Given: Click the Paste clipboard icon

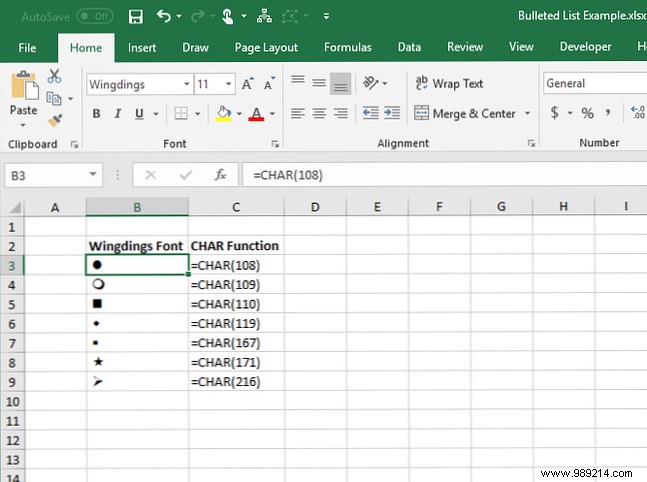Looking at the screenshot, I should click(24, 86).
